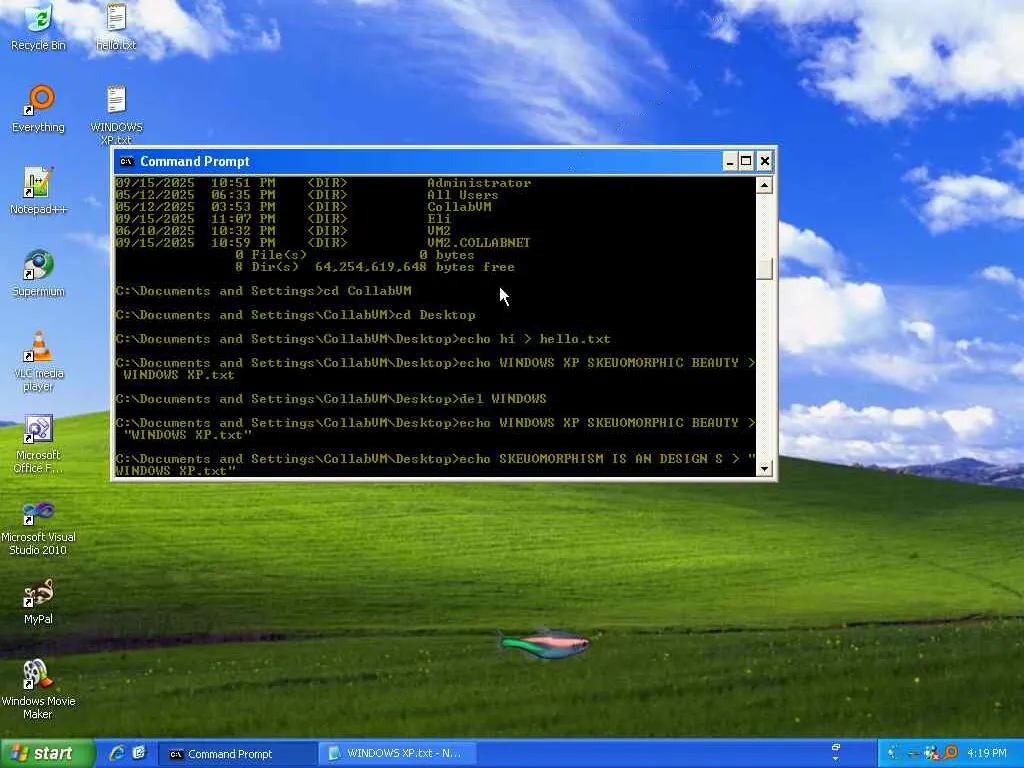Close the Command Prompt window
This screenshot has height=768, width=1024.
tap(765, 161)
